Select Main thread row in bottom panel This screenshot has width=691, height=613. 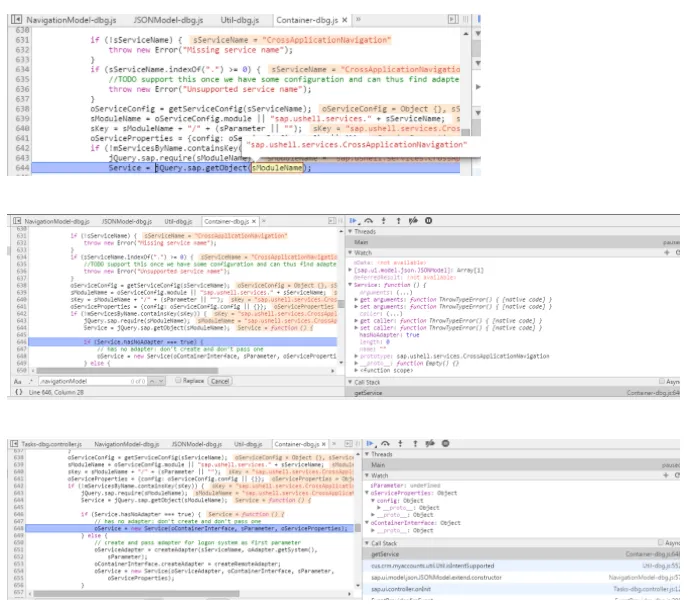click(x=521, y=464)
